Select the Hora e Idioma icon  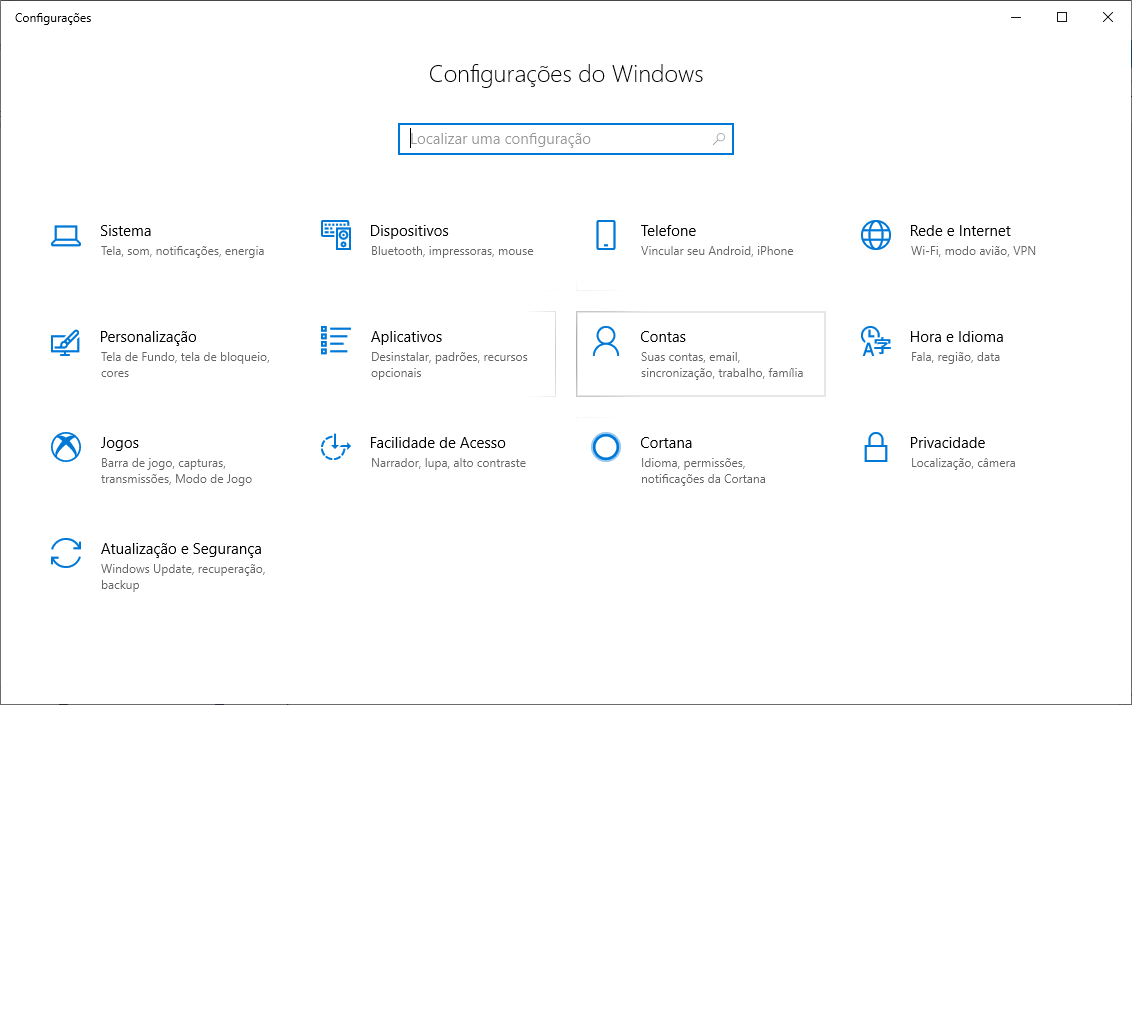click(875, 342)
